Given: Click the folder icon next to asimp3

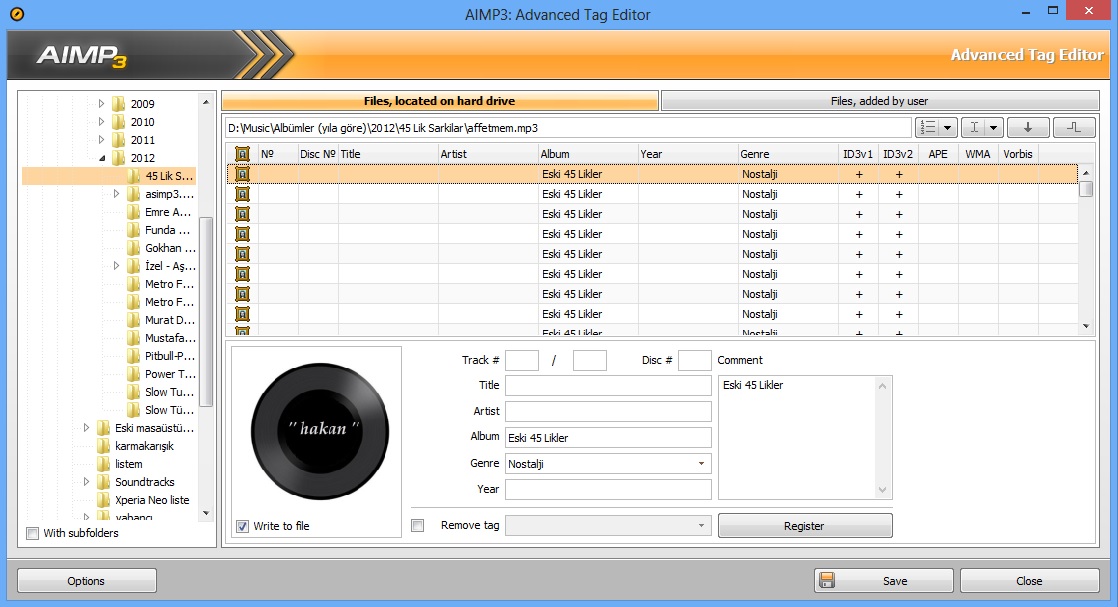Looking at the screenshot, I should click(133, 194).
